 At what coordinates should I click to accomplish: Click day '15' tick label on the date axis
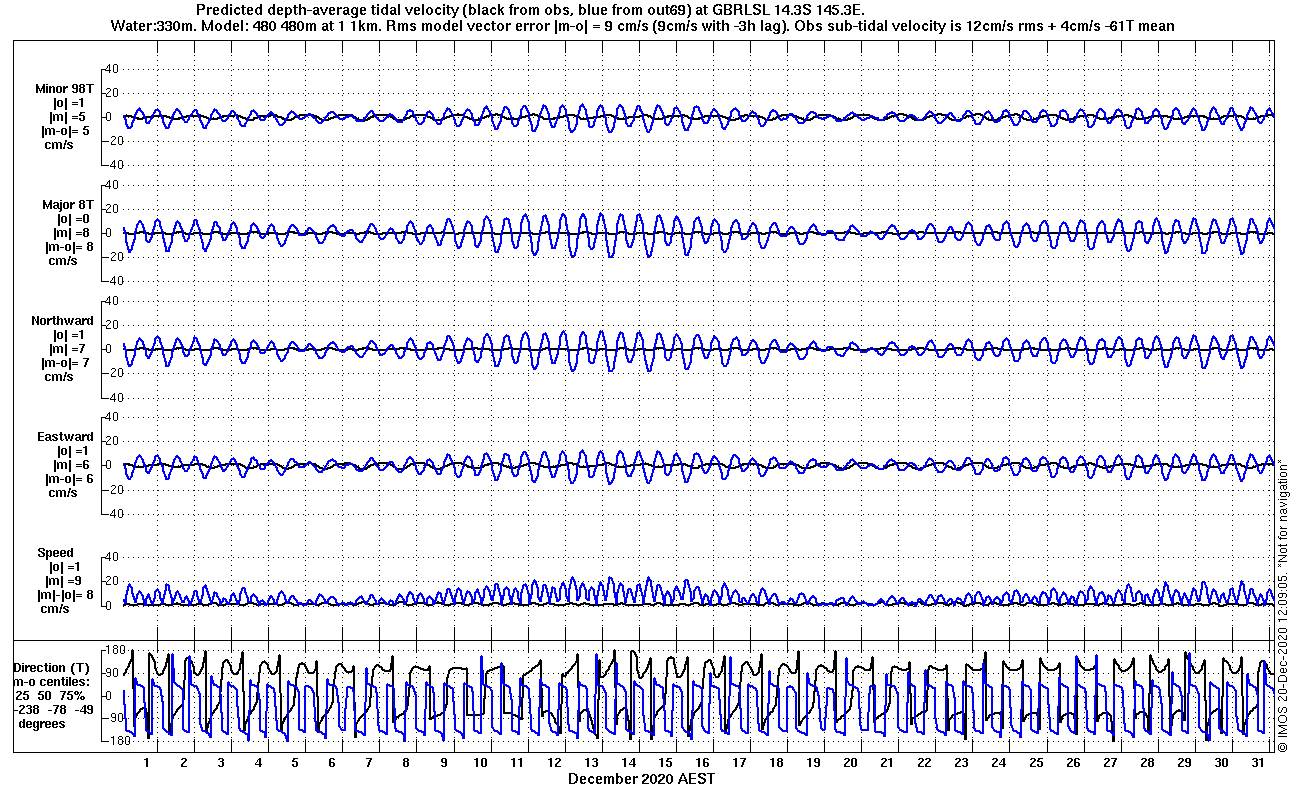pos(665,763)
